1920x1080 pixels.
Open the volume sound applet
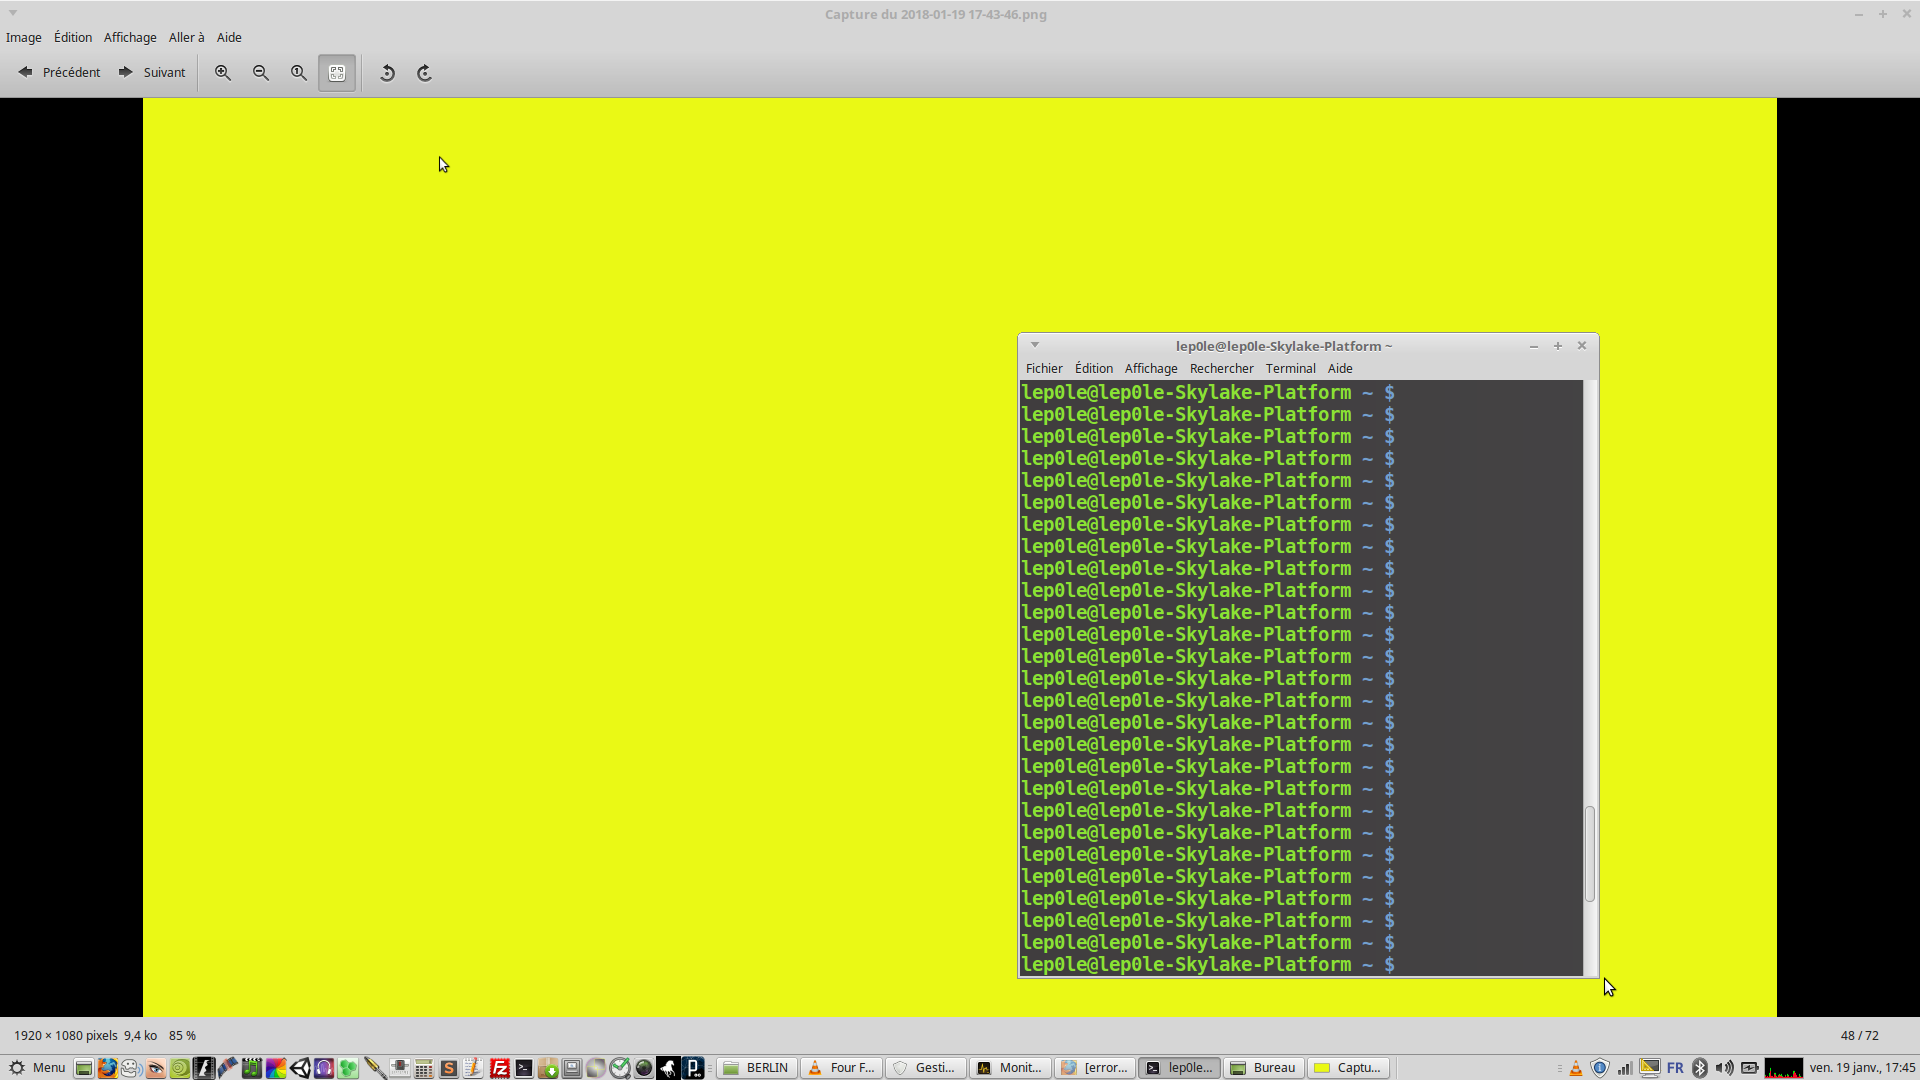click(x=1724, y=1068)
